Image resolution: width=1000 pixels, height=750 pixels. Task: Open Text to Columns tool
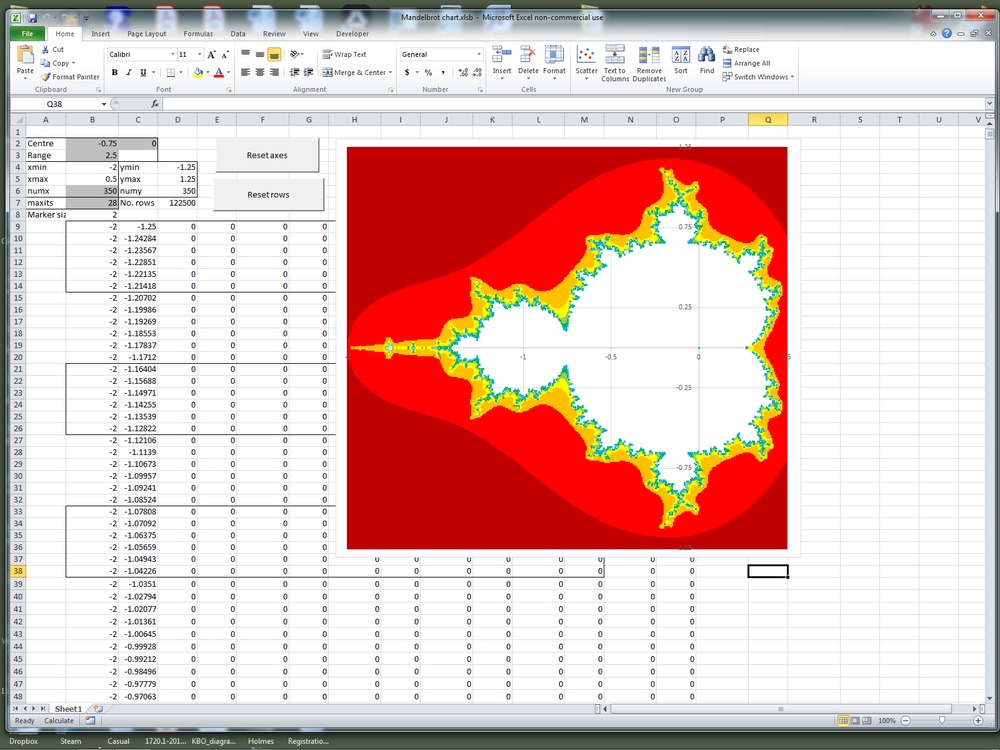pos(615,60)
